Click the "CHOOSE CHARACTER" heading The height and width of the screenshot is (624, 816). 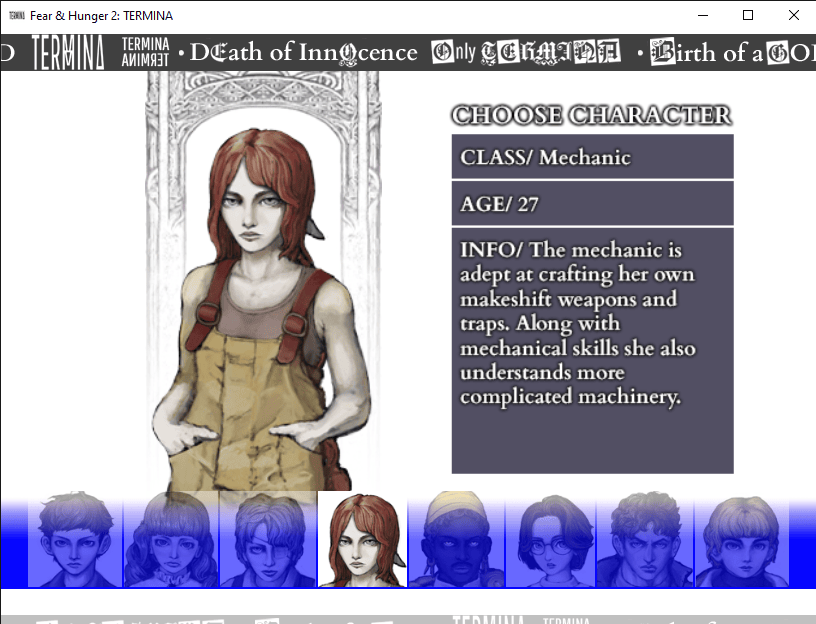click(592, 115)
